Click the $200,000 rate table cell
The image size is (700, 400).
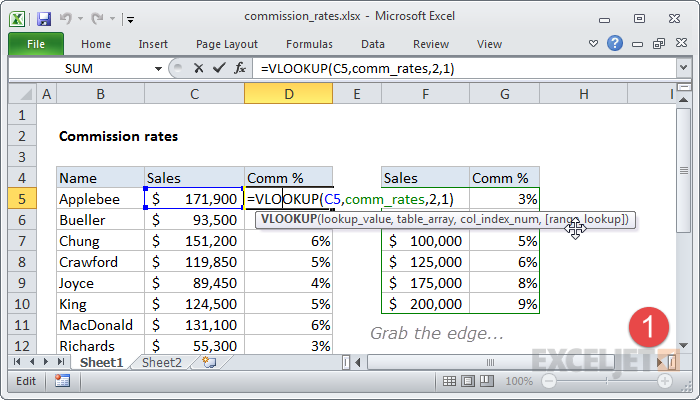pos(425,304)
